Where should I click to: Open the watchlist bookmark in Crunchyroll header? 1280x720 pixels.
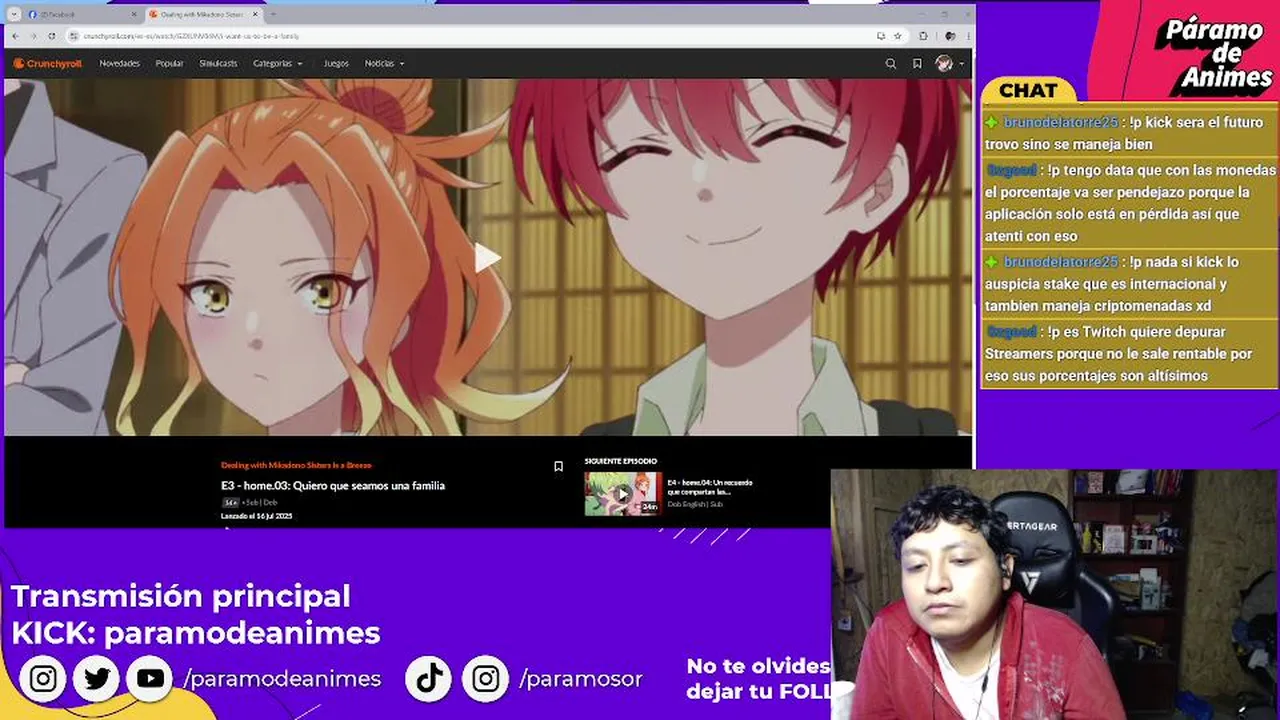click(x=917, y=63)
